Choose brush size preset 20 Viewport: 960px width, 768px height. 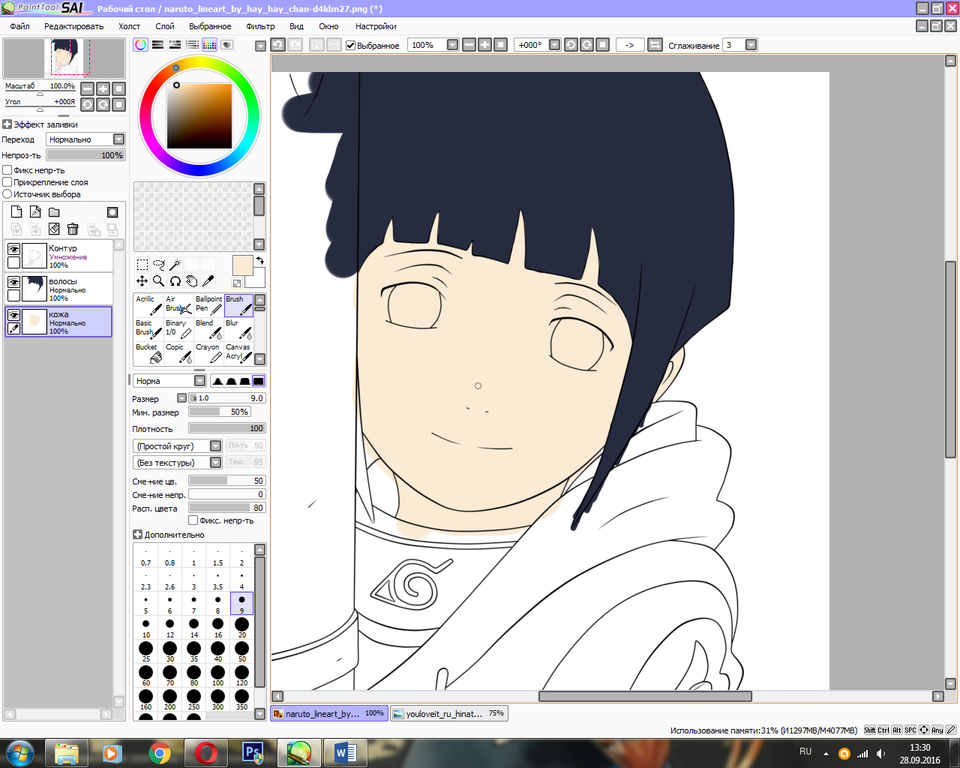[x=242, y=628]
